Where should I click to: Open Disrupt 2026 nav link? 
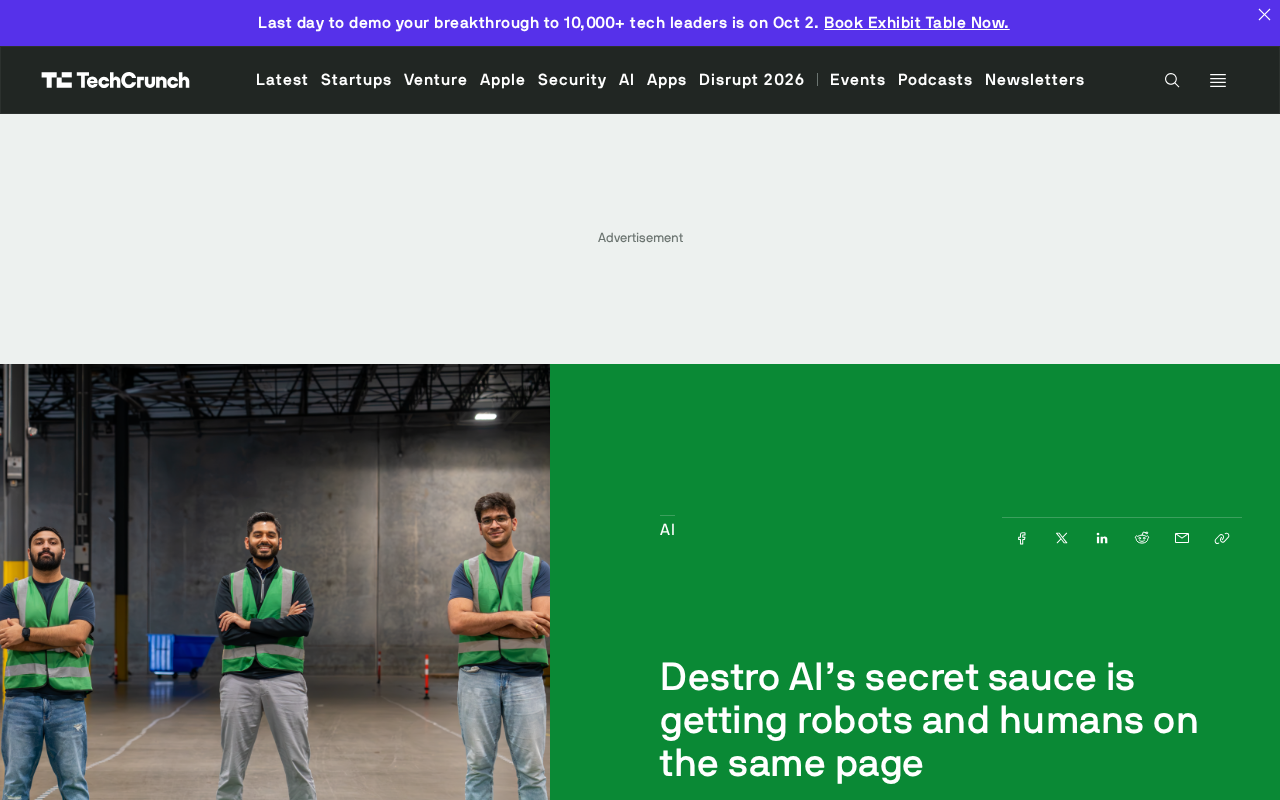pos(752,80)
